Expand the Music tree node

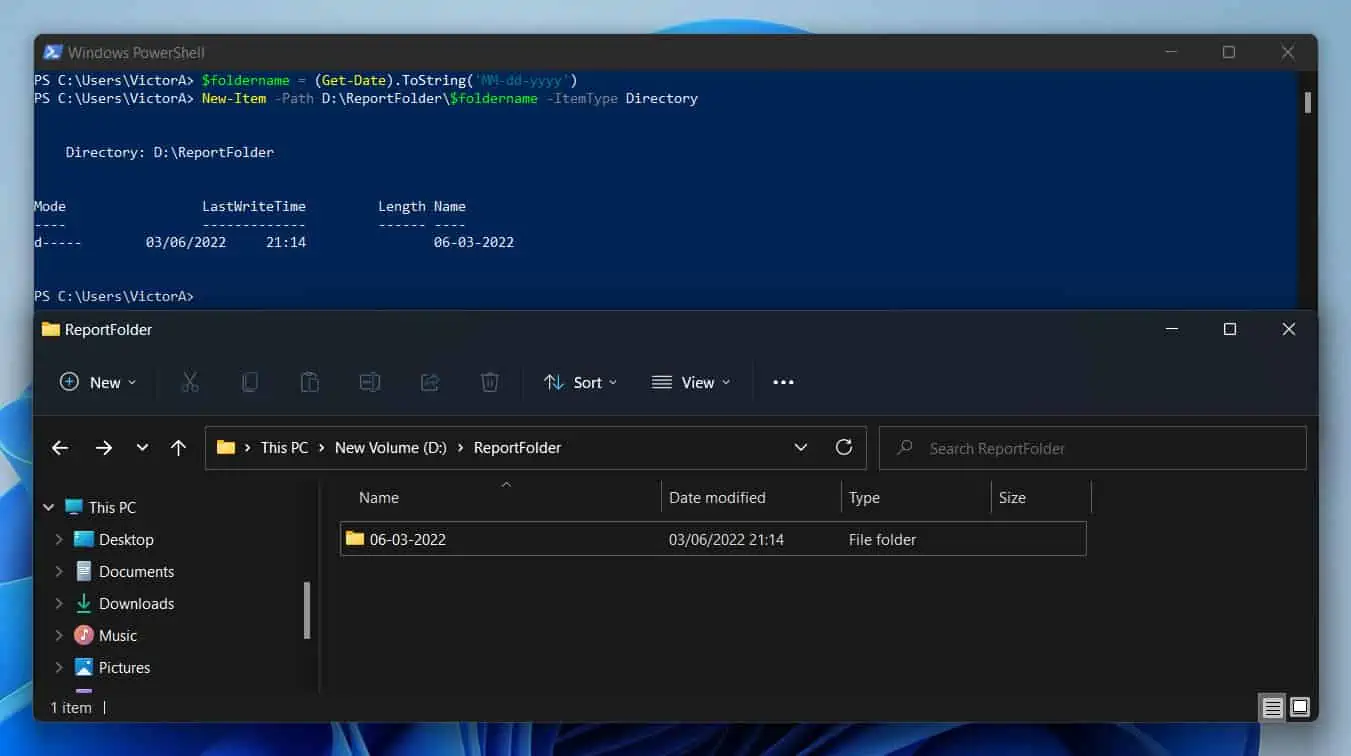[x=59, y=636]
